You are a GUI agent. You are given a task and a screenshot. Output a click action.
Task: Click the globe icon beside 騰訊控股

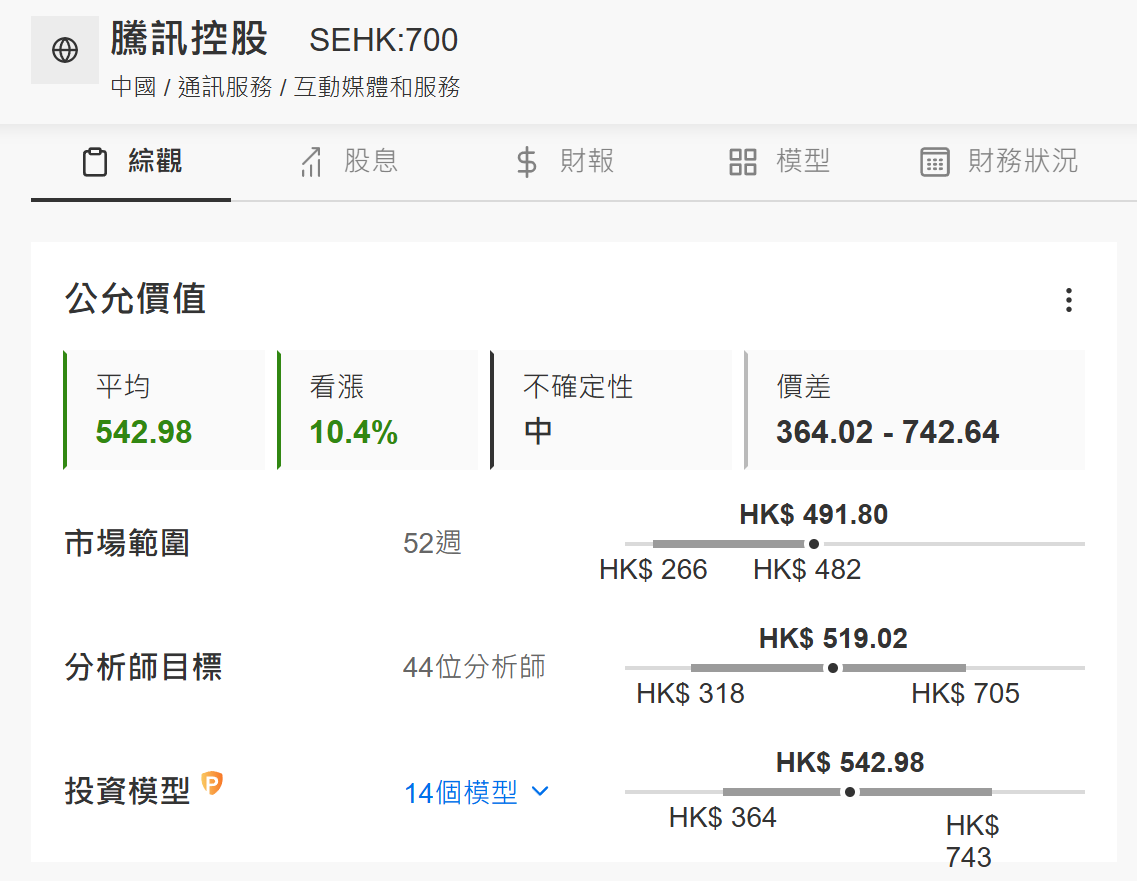[x=65, y=50]
